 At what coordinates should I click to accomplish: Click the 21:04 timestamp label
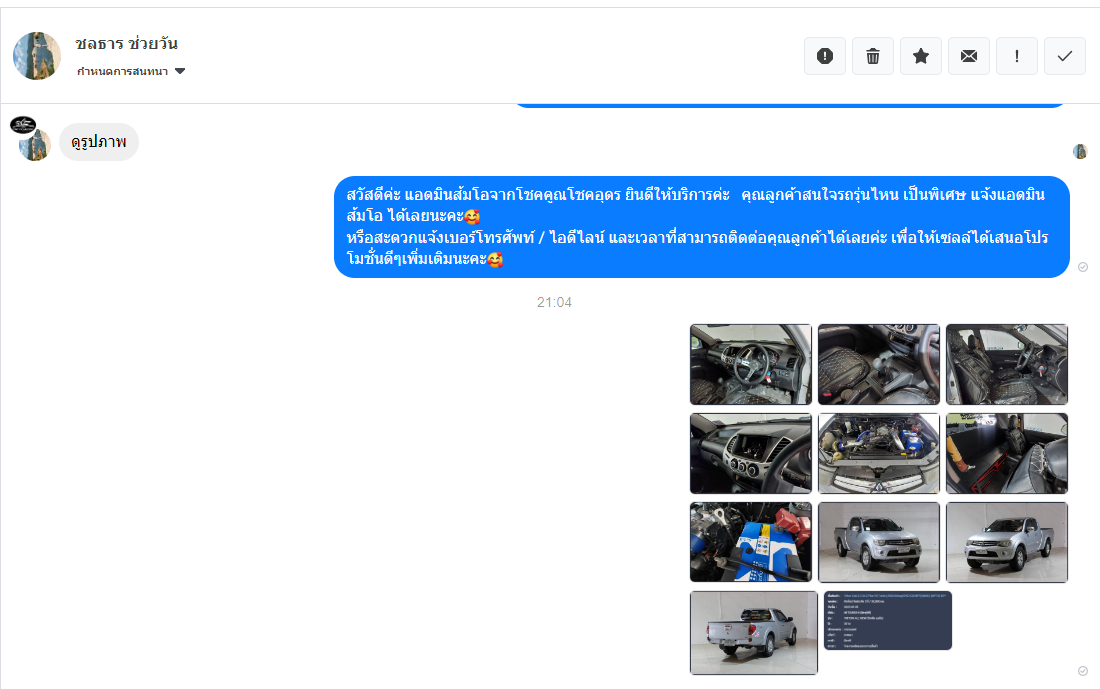[x=554, y=302]
